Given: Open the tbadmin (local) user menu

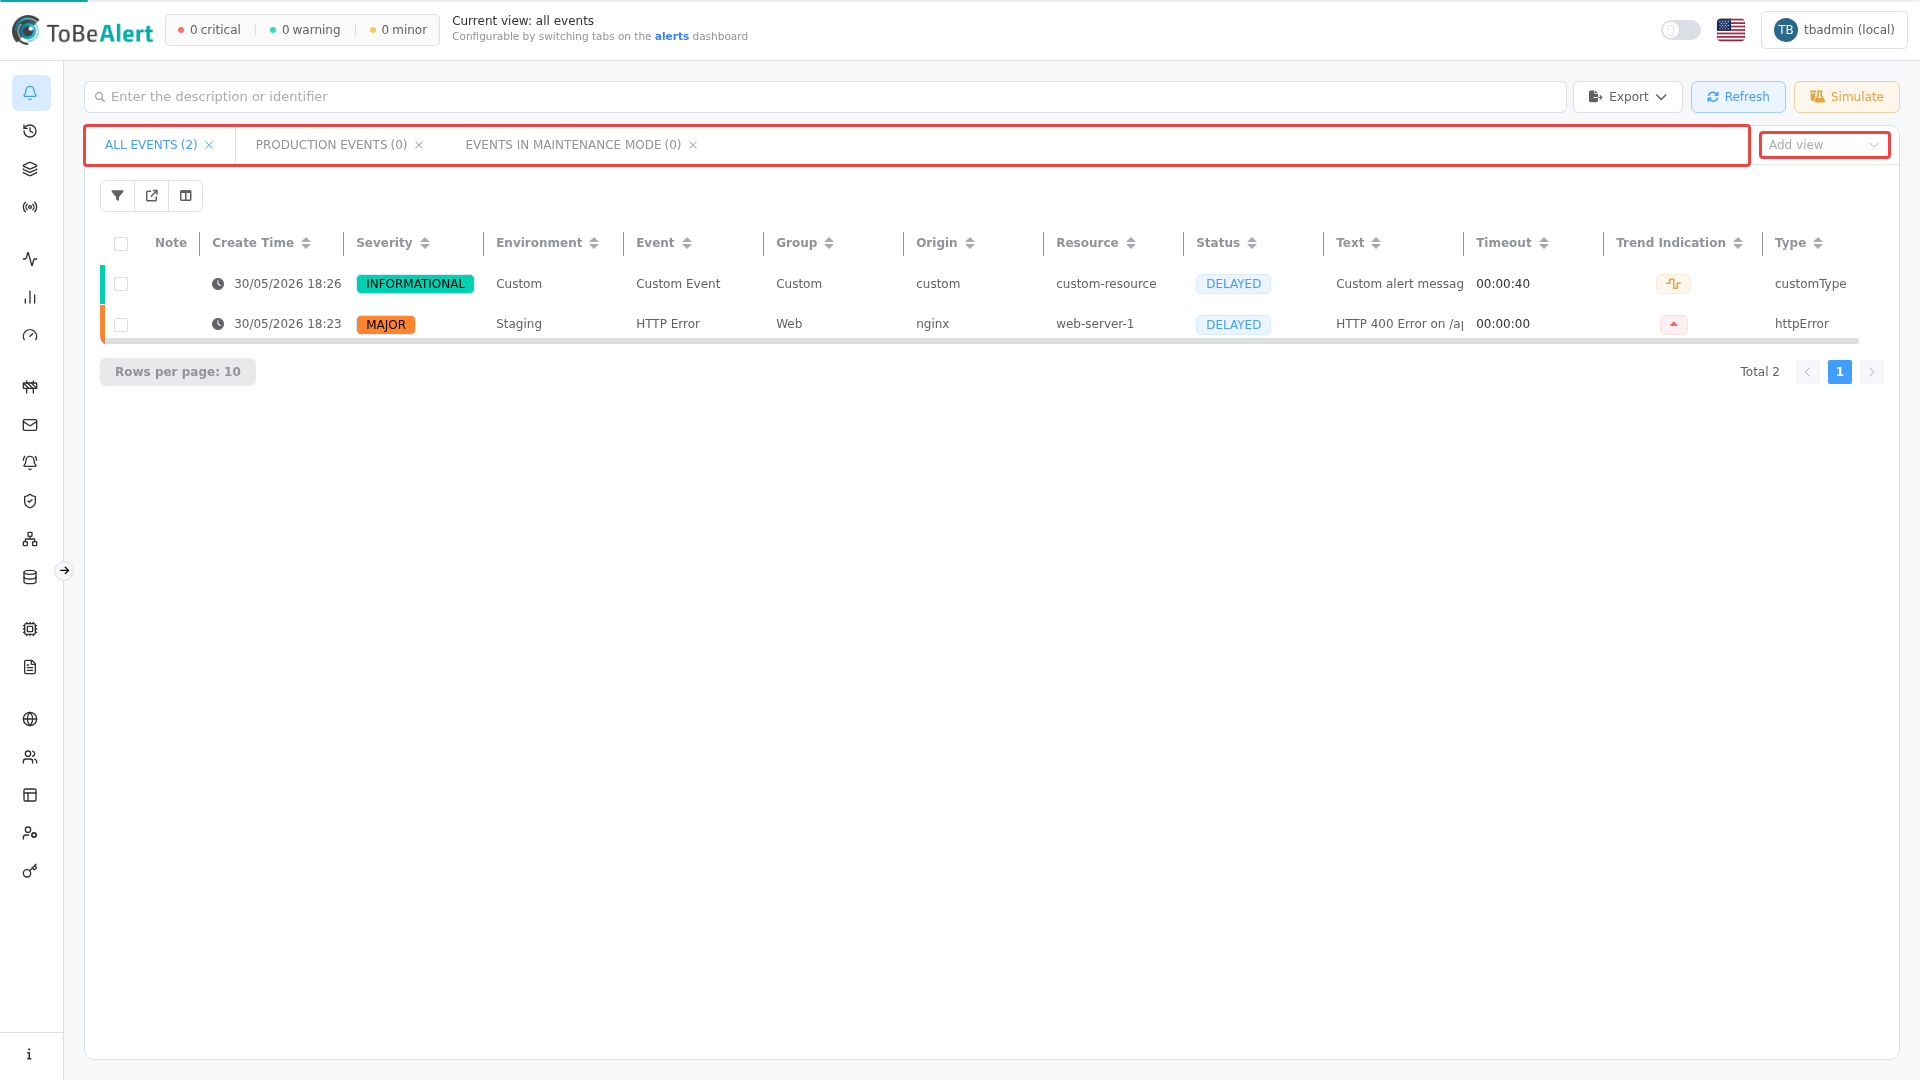Looking at the screenshot, I should [x=1834, y=30].
